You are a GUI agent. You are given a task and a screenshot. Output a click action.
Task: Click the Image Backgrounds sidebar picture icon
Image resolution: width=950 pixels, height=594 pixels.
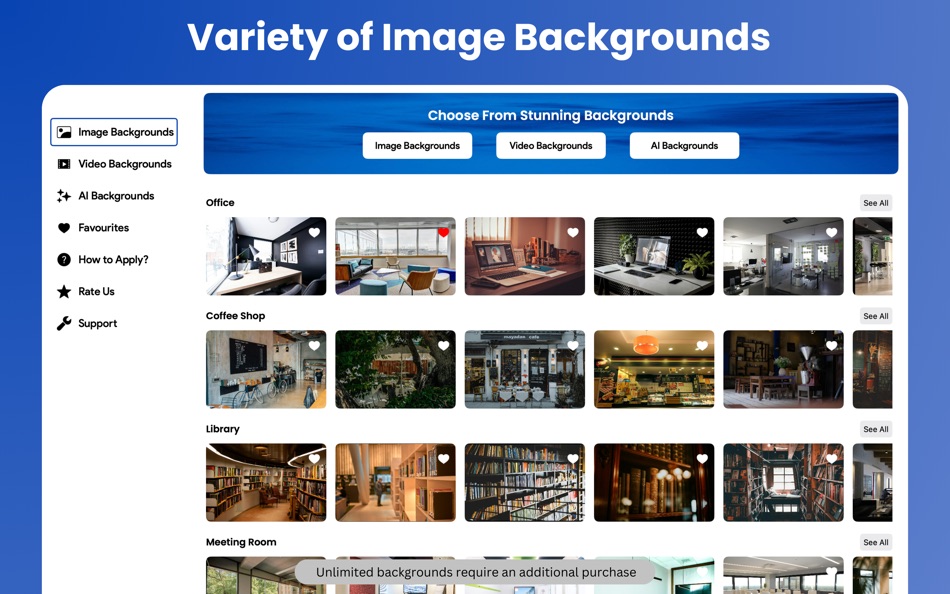[x=64, y=132]
